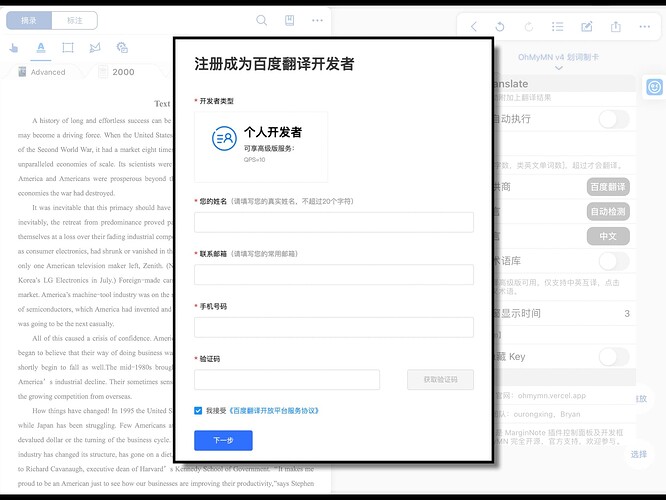This screenshot has width=666, height=500.
Task: Click the verification code input field
Action: point(287,379)
